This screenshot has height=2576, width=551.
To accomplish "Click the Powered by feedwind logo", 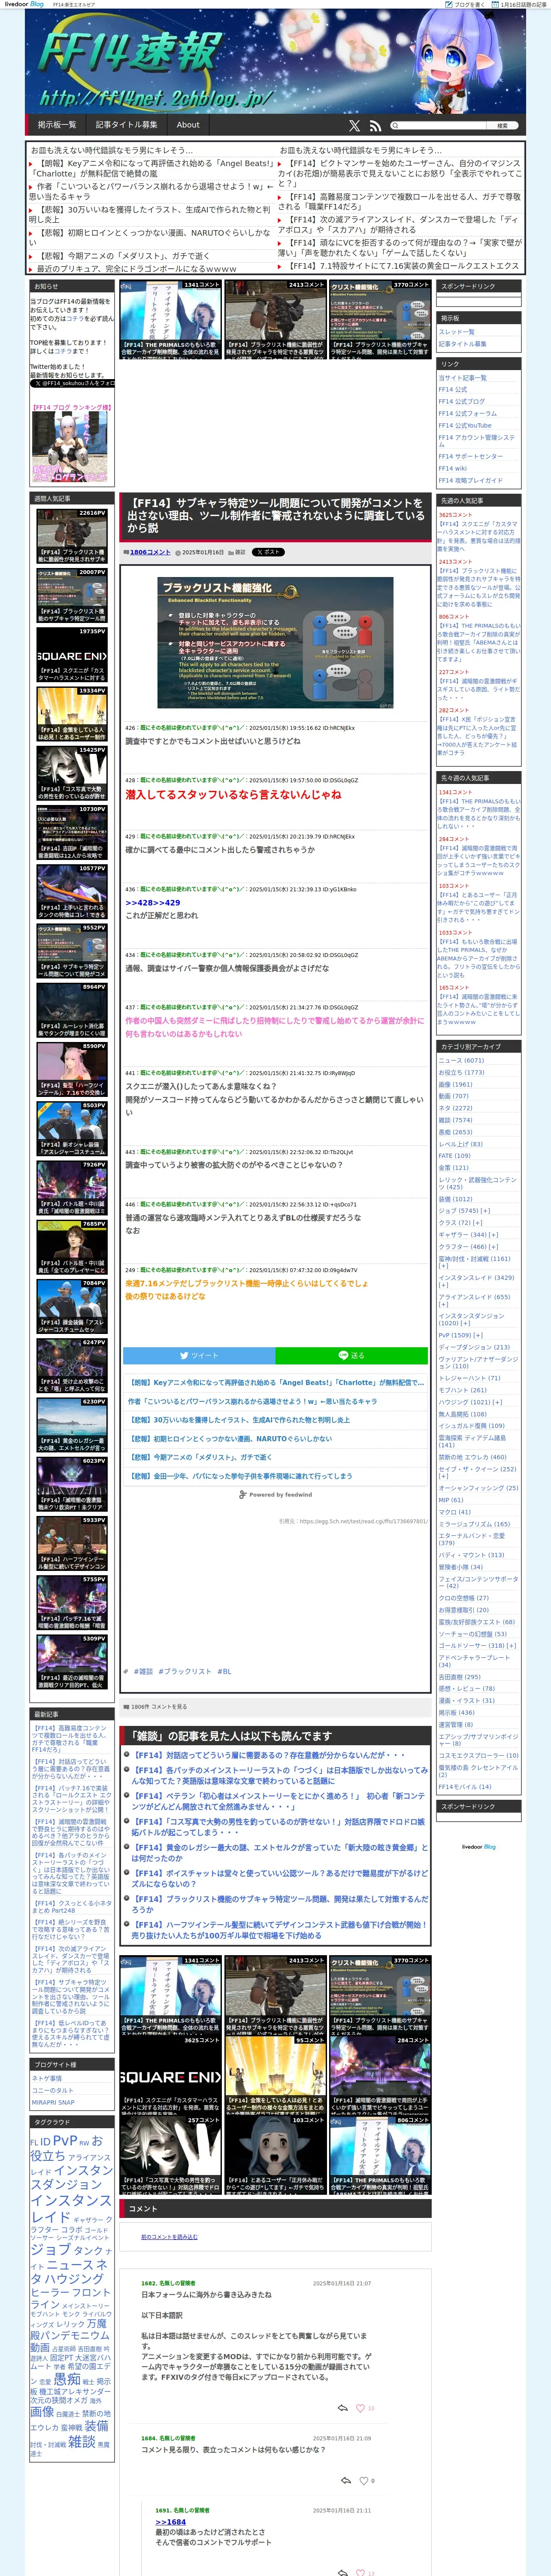I will click(x=275, y=1494).
